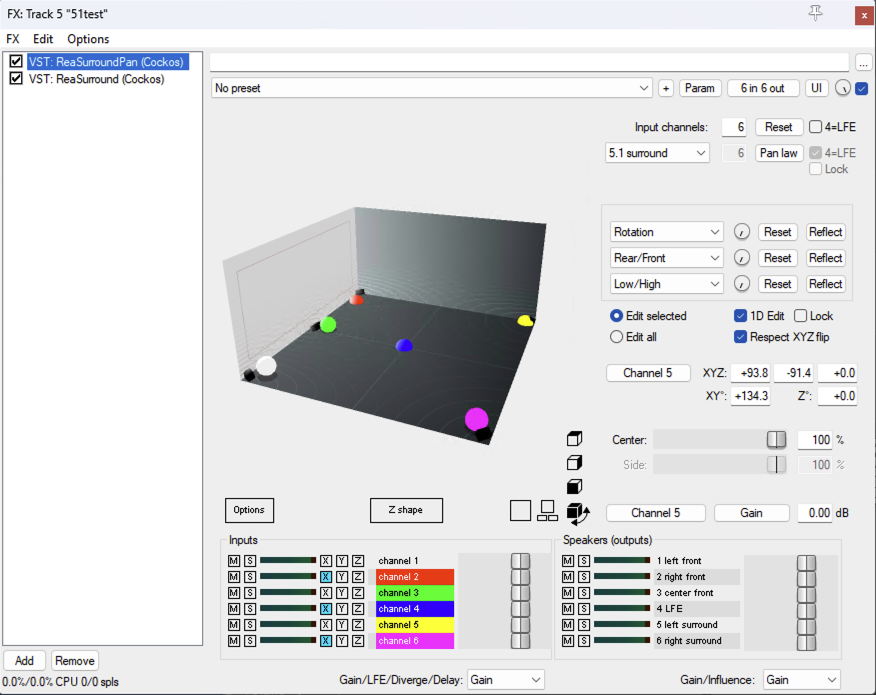Toggle X flip for channel 2
The width and height of the screenshot is (876, 695).
326,577
